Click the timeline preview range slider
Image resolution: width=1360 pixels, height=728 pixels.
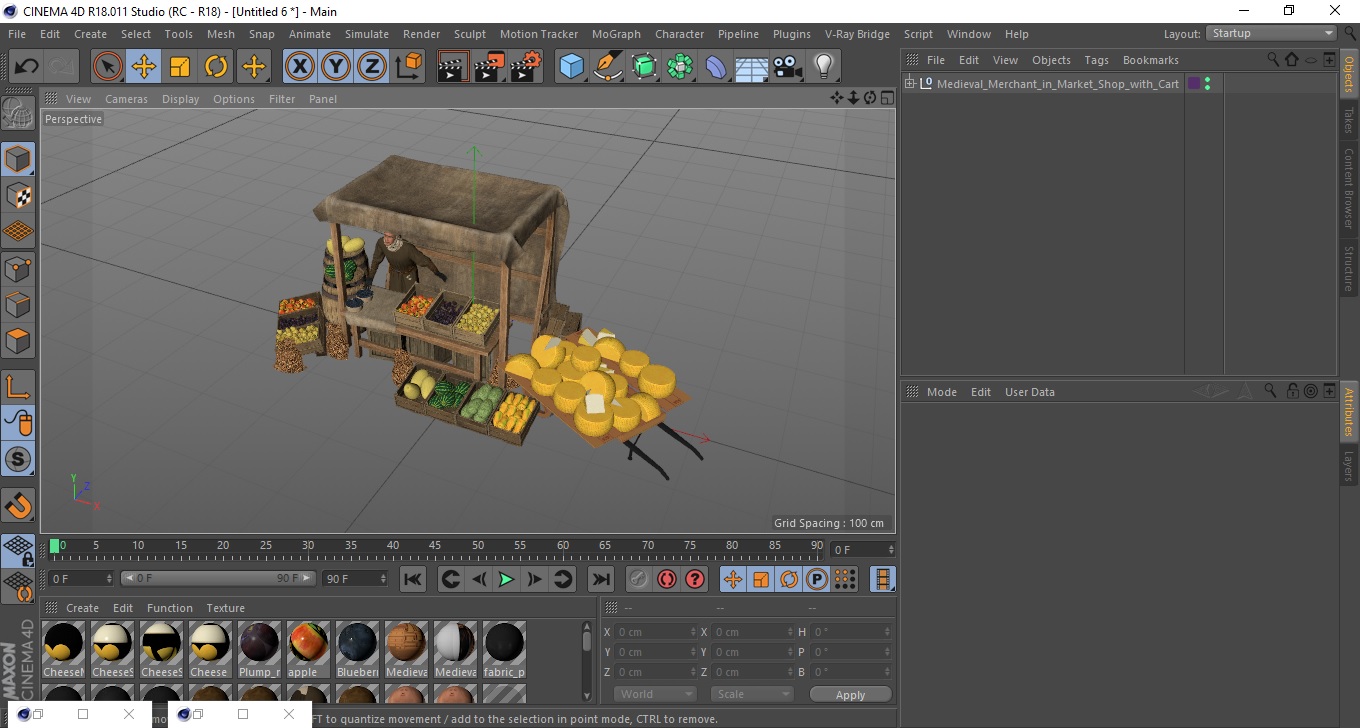tap(219, 579)
